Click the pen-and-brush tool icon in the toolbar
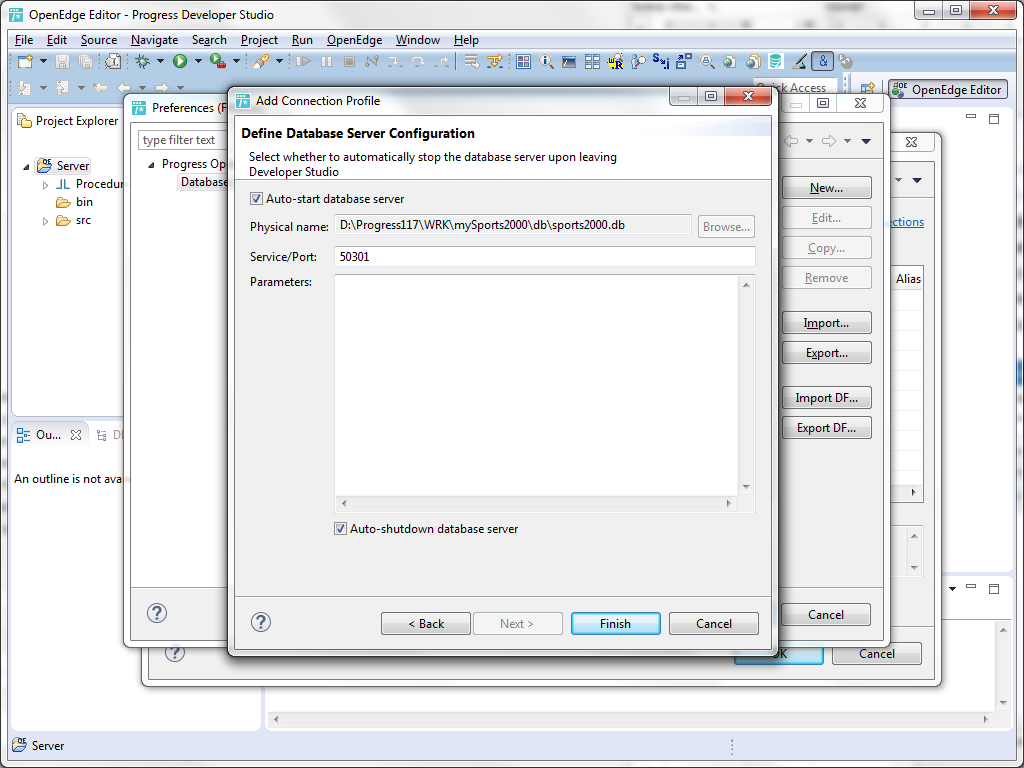This screenshot has height=768, width=1024. 261,61
